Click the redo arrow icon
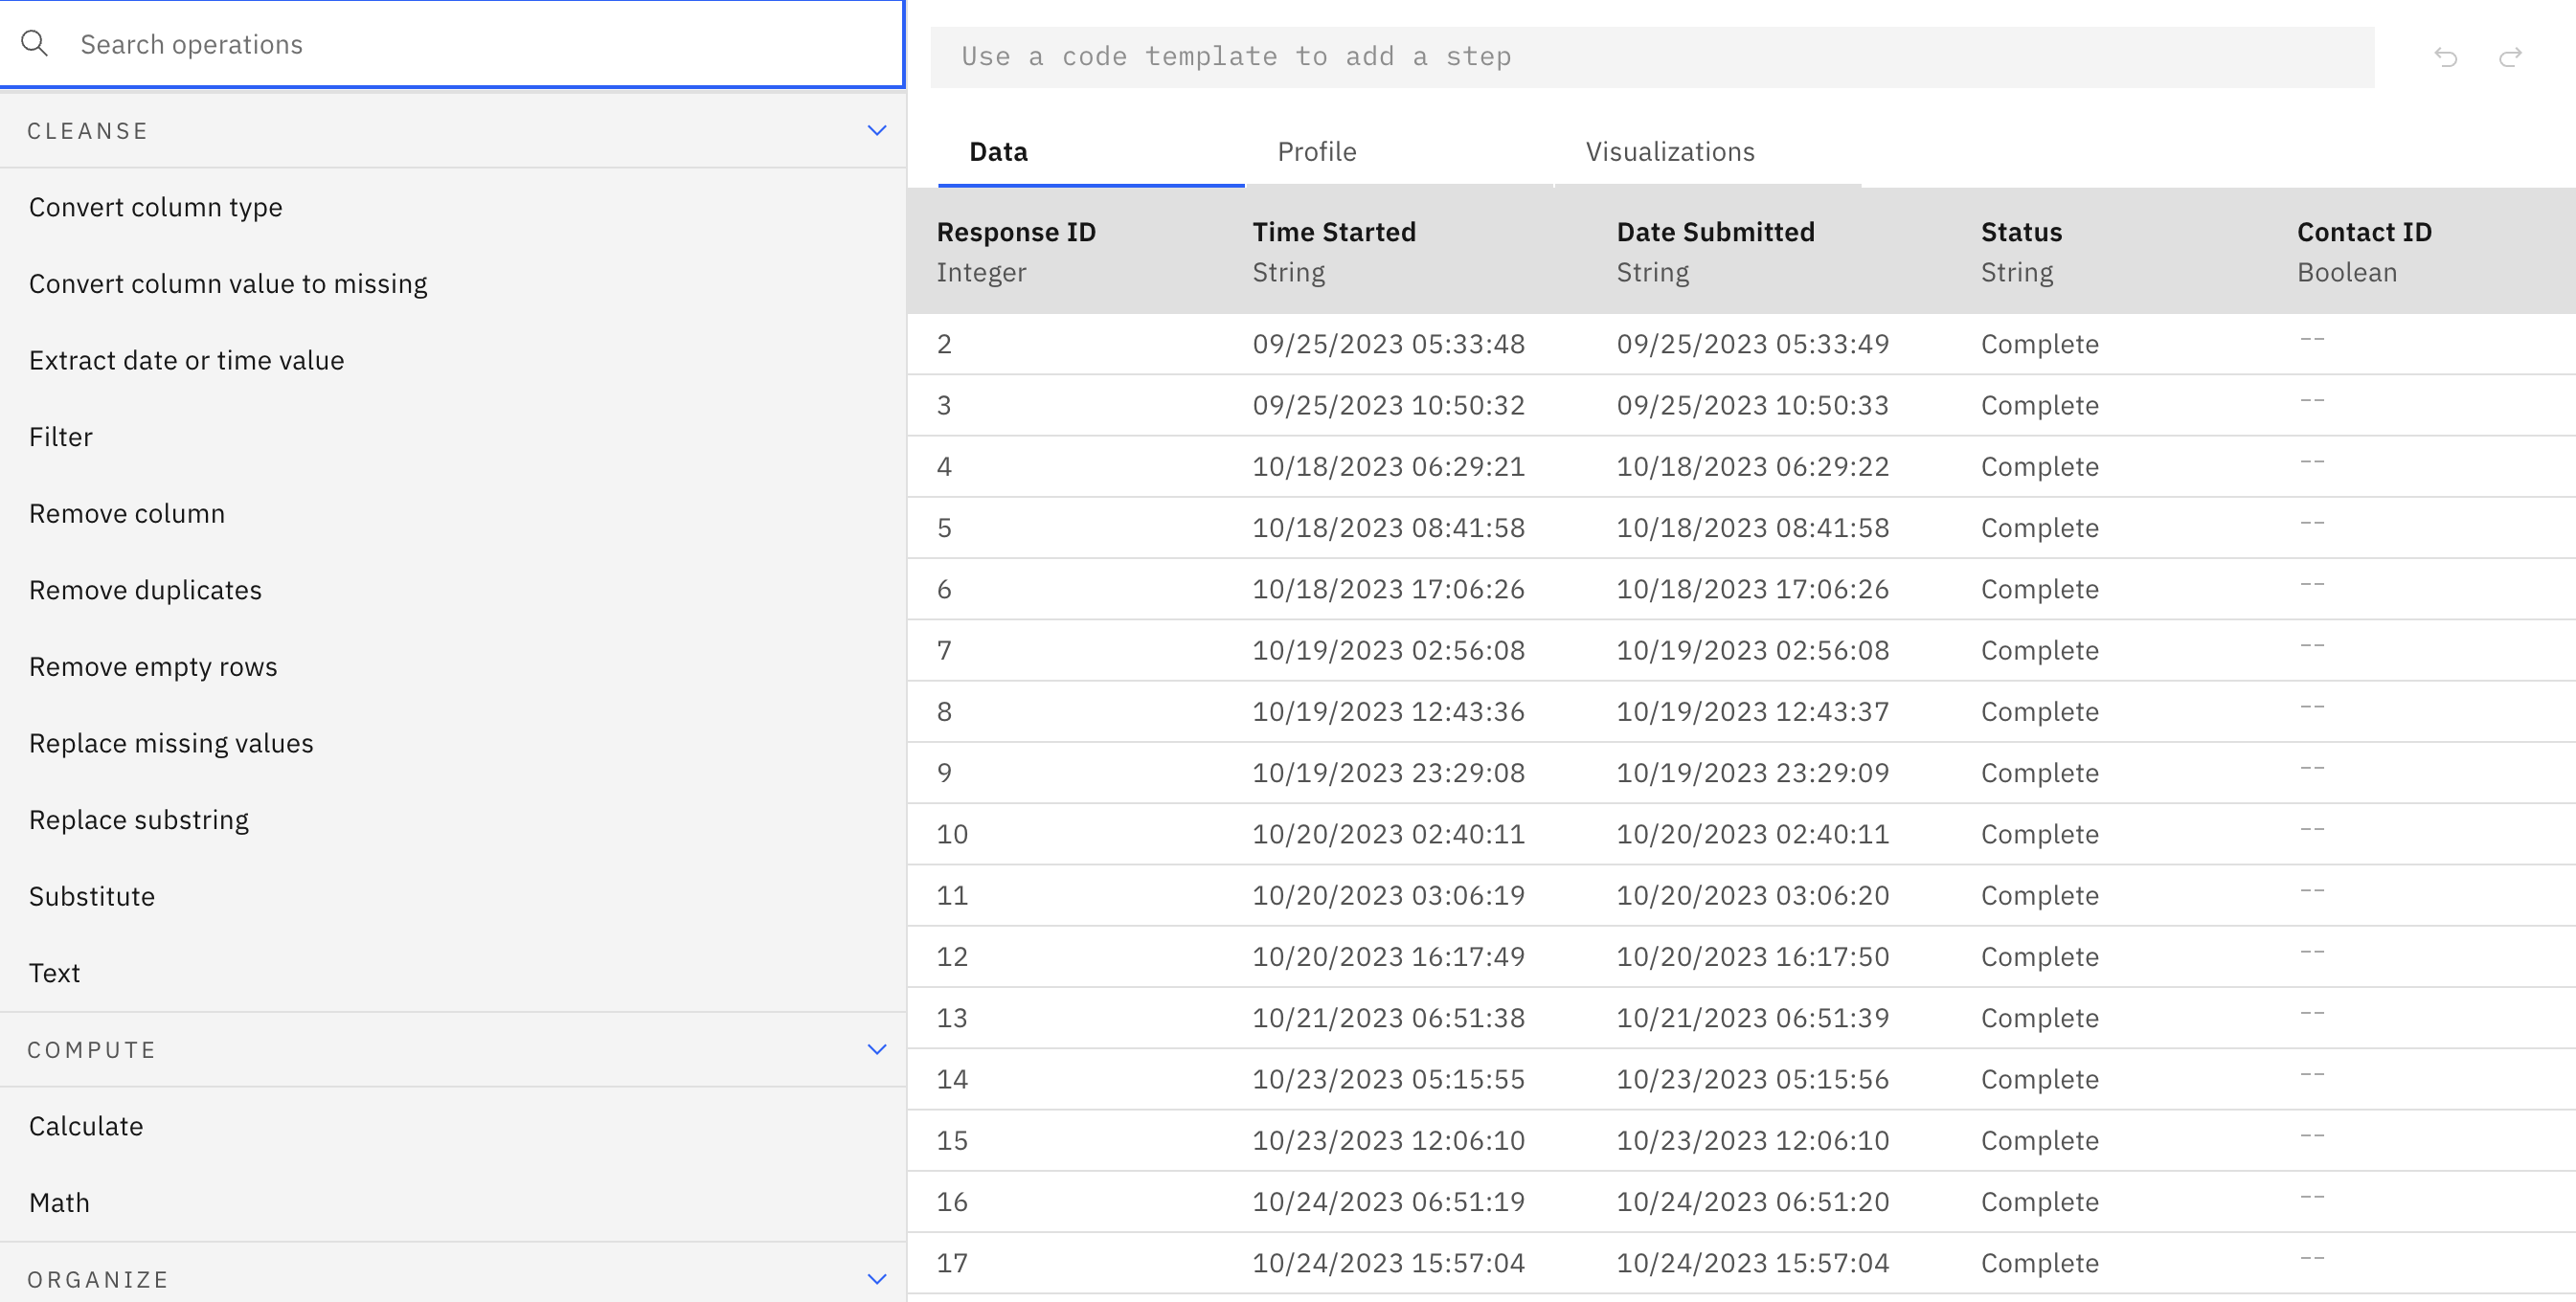This screenshot has width=2576, height=1302. 2510,57
